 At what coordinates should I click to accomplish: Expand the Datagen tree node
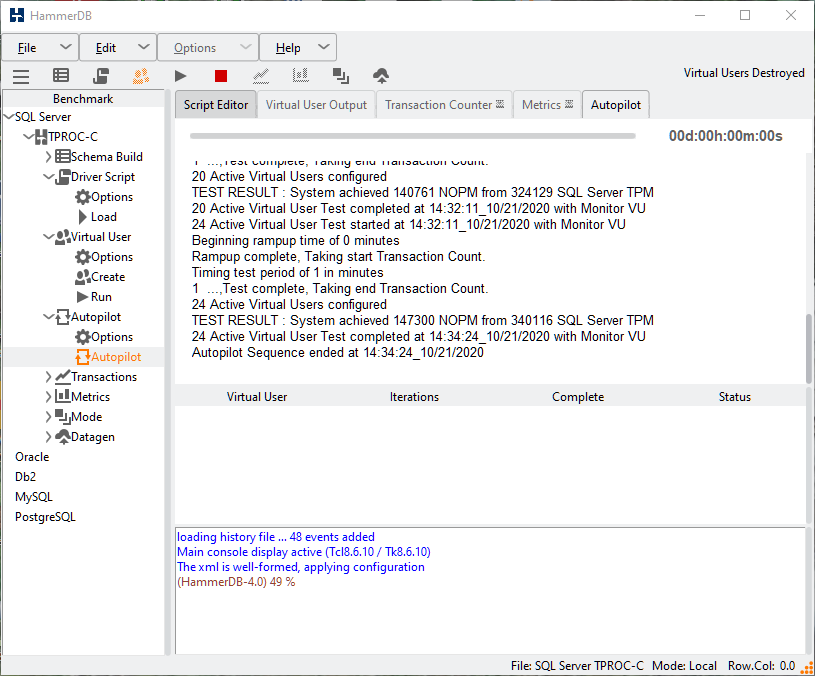(48, 437)
